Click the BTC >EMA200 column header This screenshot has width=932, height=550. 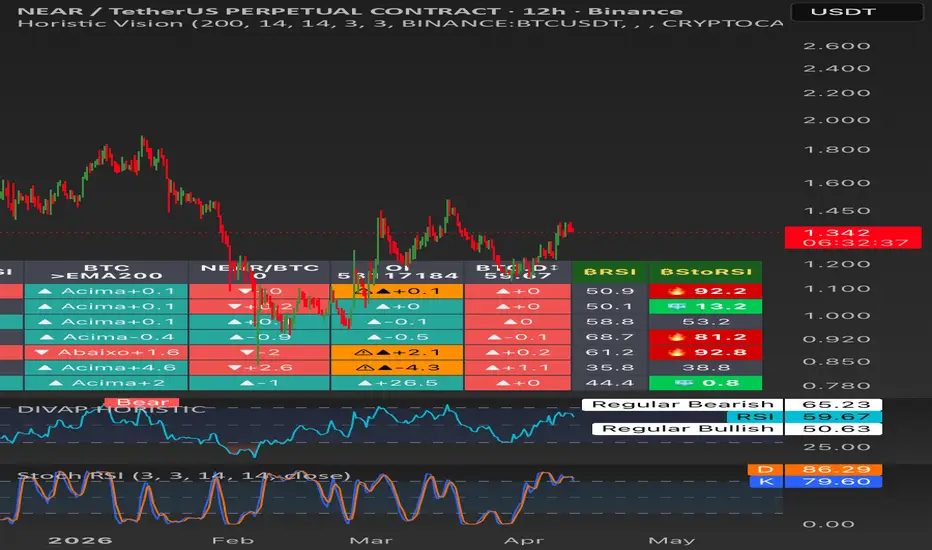pos(106,272)
